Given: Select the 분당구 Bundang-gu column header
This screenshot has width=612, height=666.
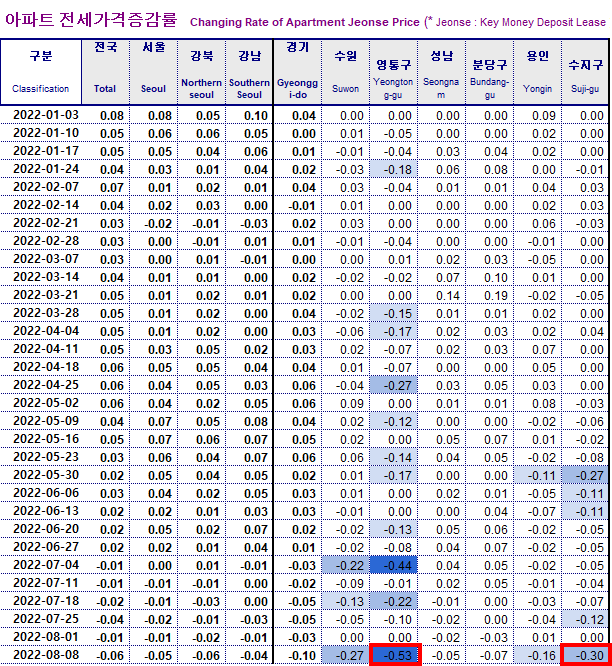Looking at the screenshot, I should point(489,72).
